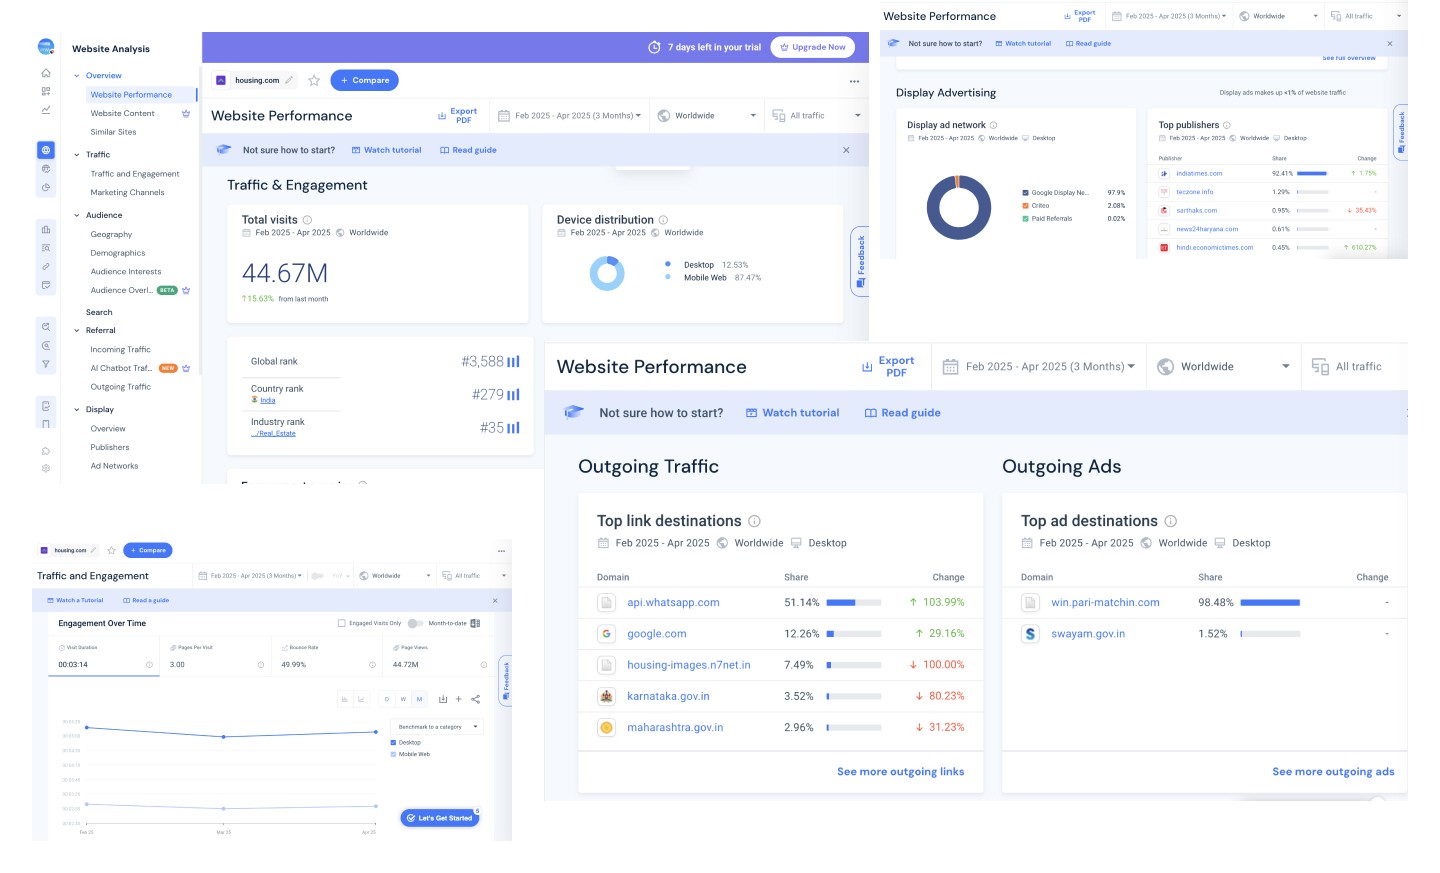Click See more outgoing links
Image resolution: width=1440 pixels, height=873 pixels.
coord(900,772)
